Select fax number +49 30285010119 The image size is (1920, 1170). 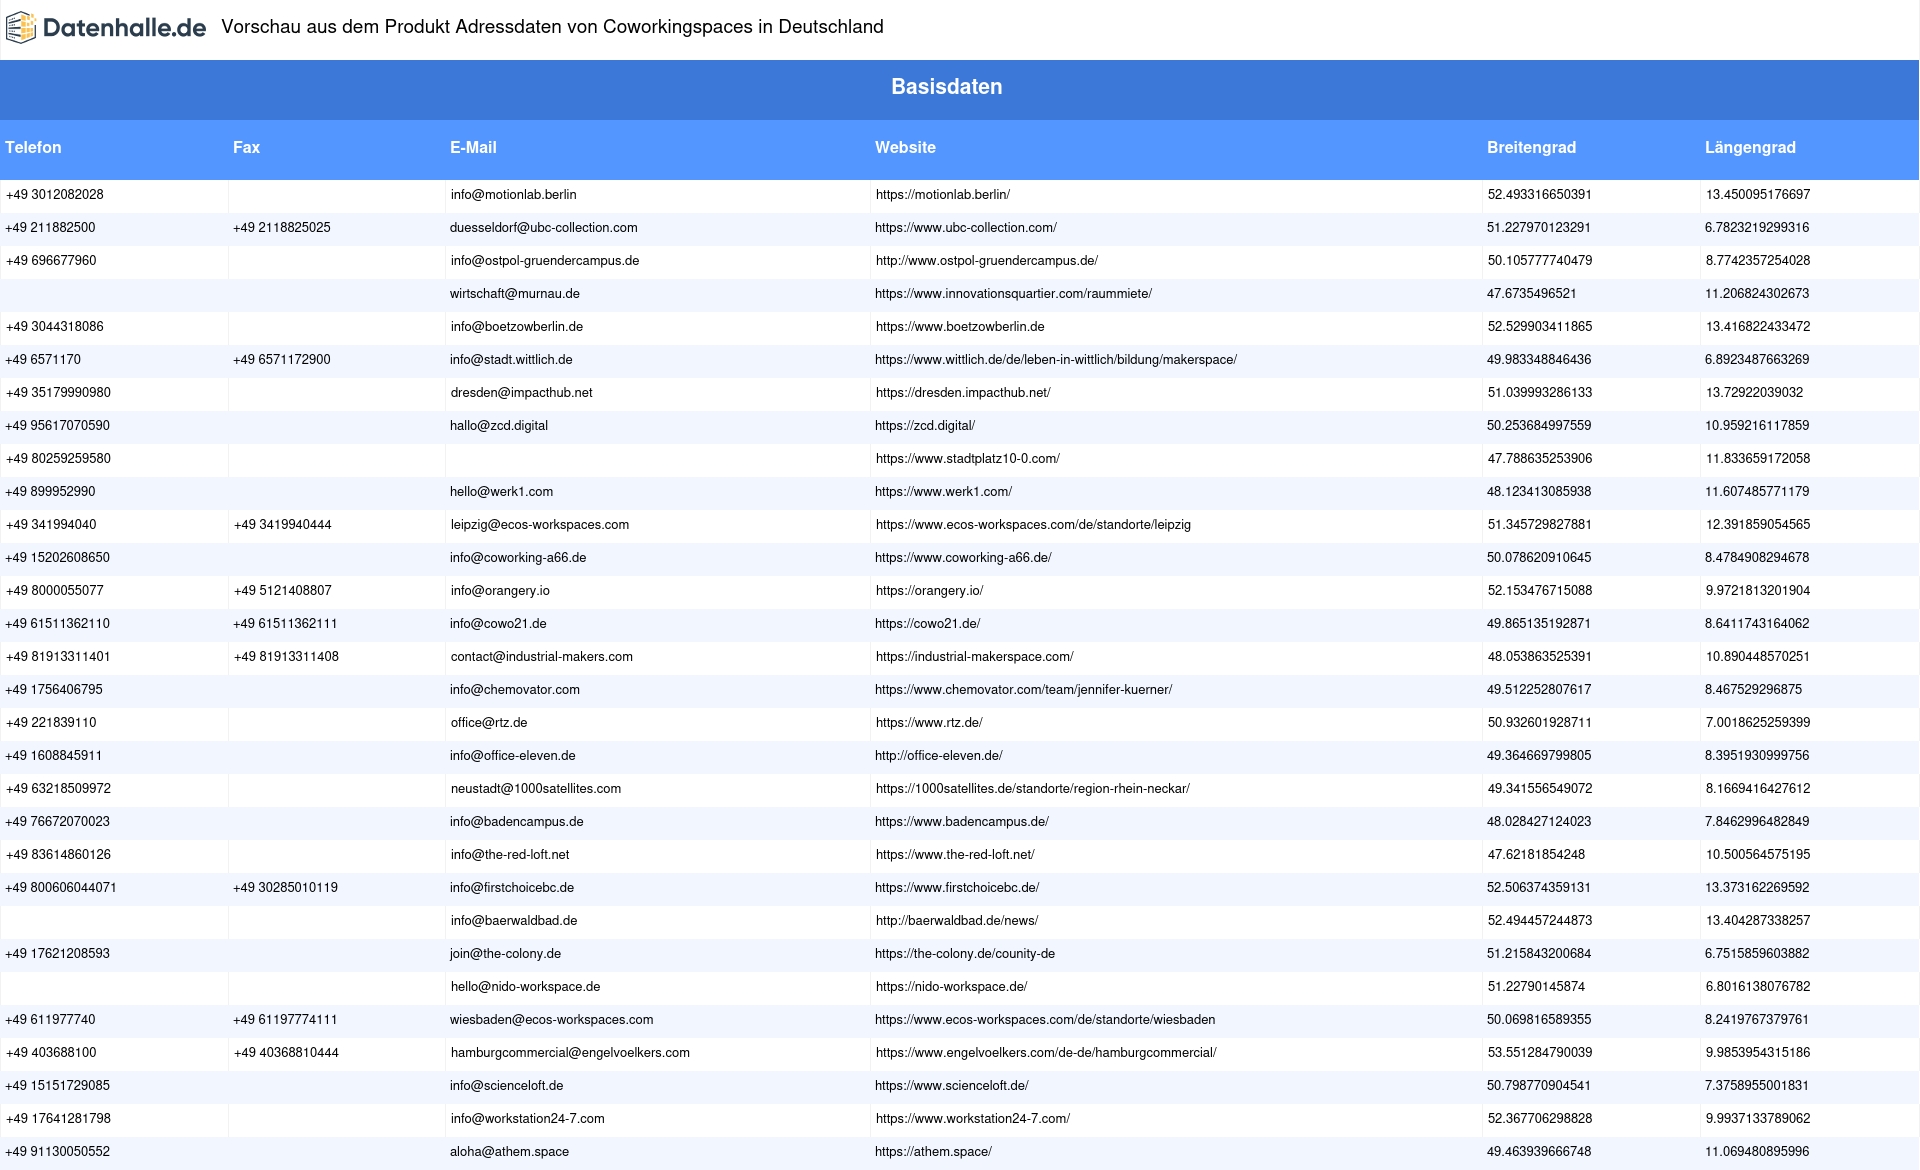click(x=285, y=888)
